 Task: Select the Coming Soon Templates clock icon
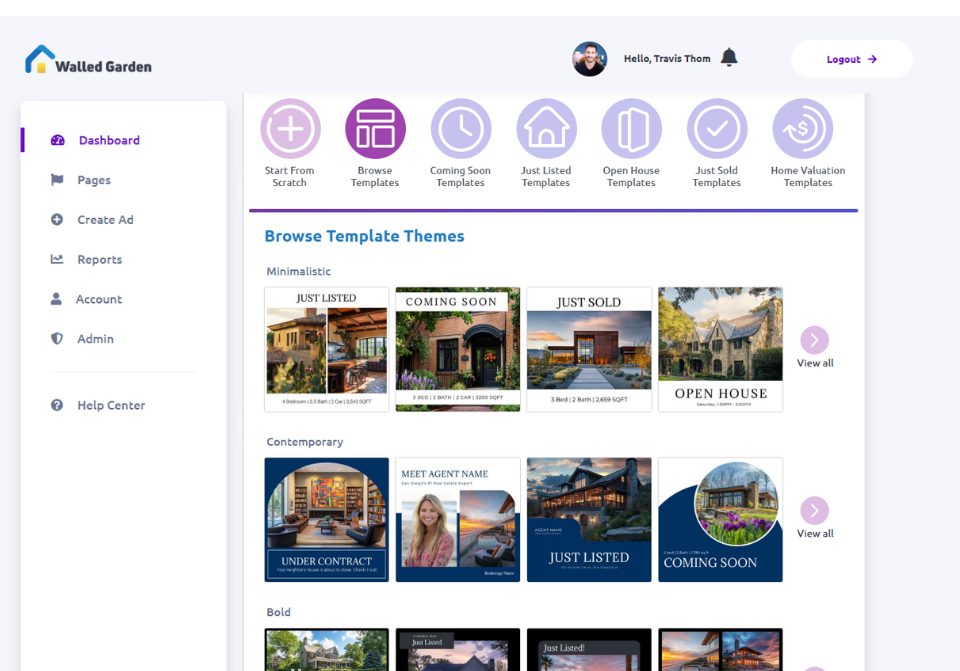[461, 129]
